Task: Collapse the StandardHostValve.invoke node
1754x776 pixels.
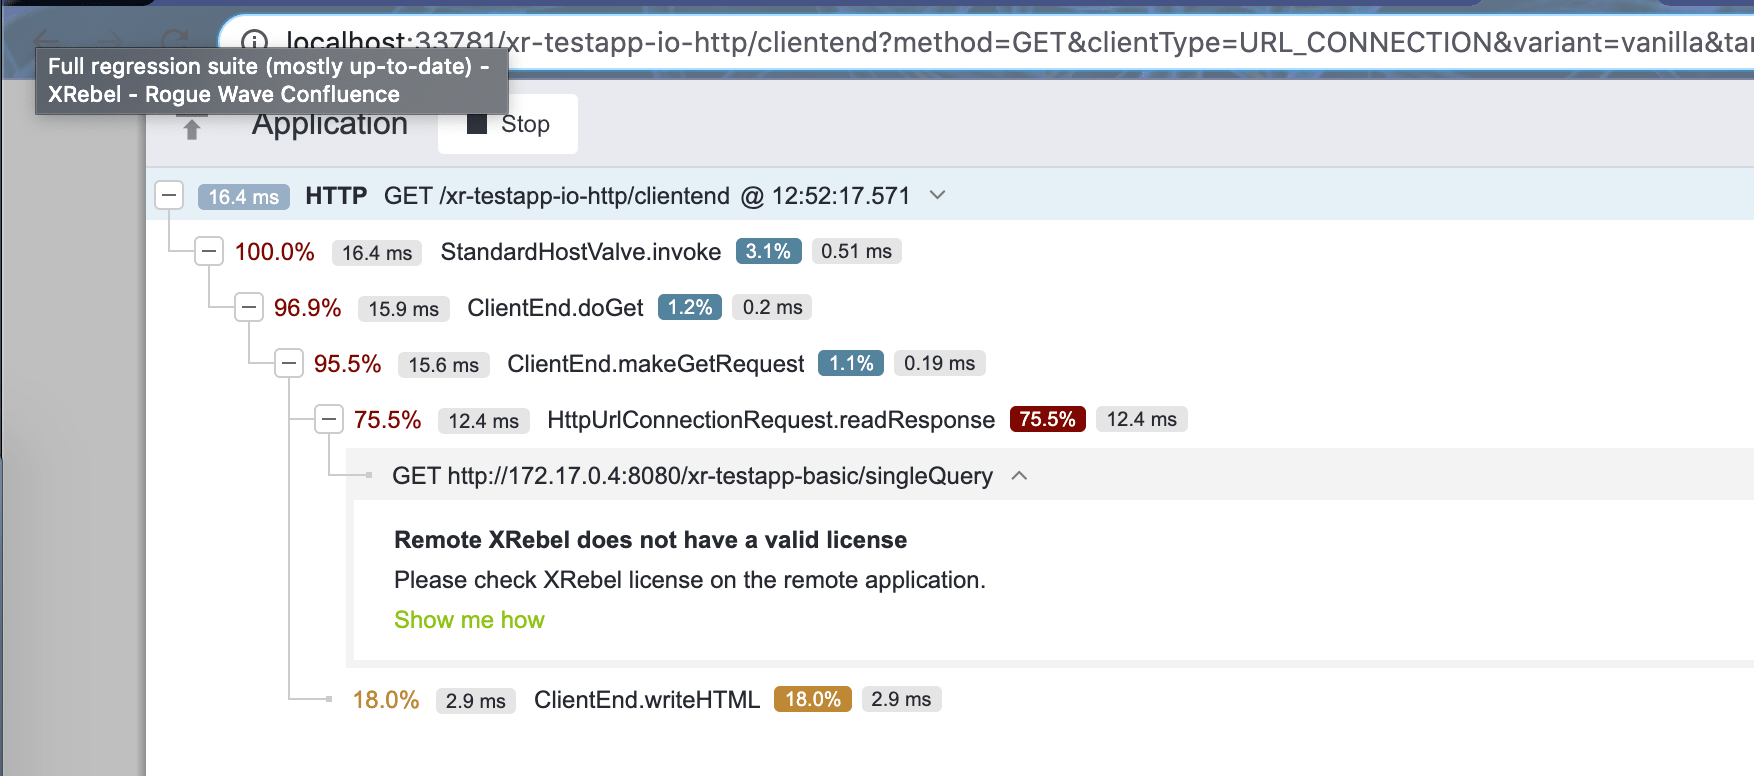Action: coord(209,251)
